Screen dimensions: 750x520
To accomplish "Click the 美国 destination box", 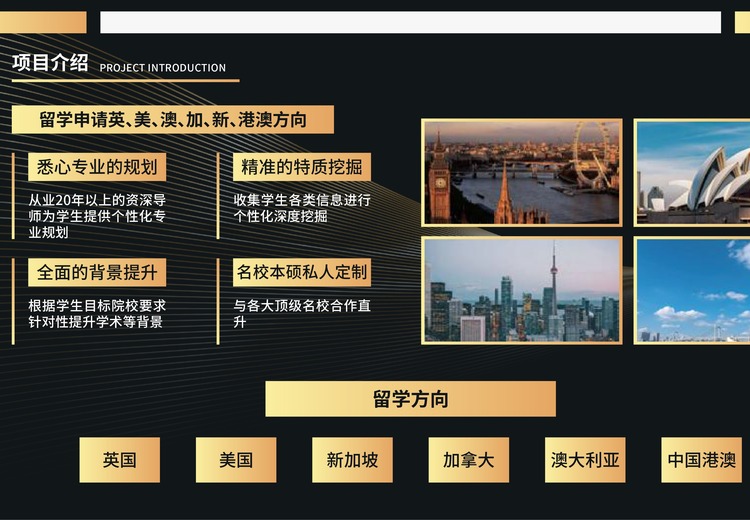I will point(236,460).
